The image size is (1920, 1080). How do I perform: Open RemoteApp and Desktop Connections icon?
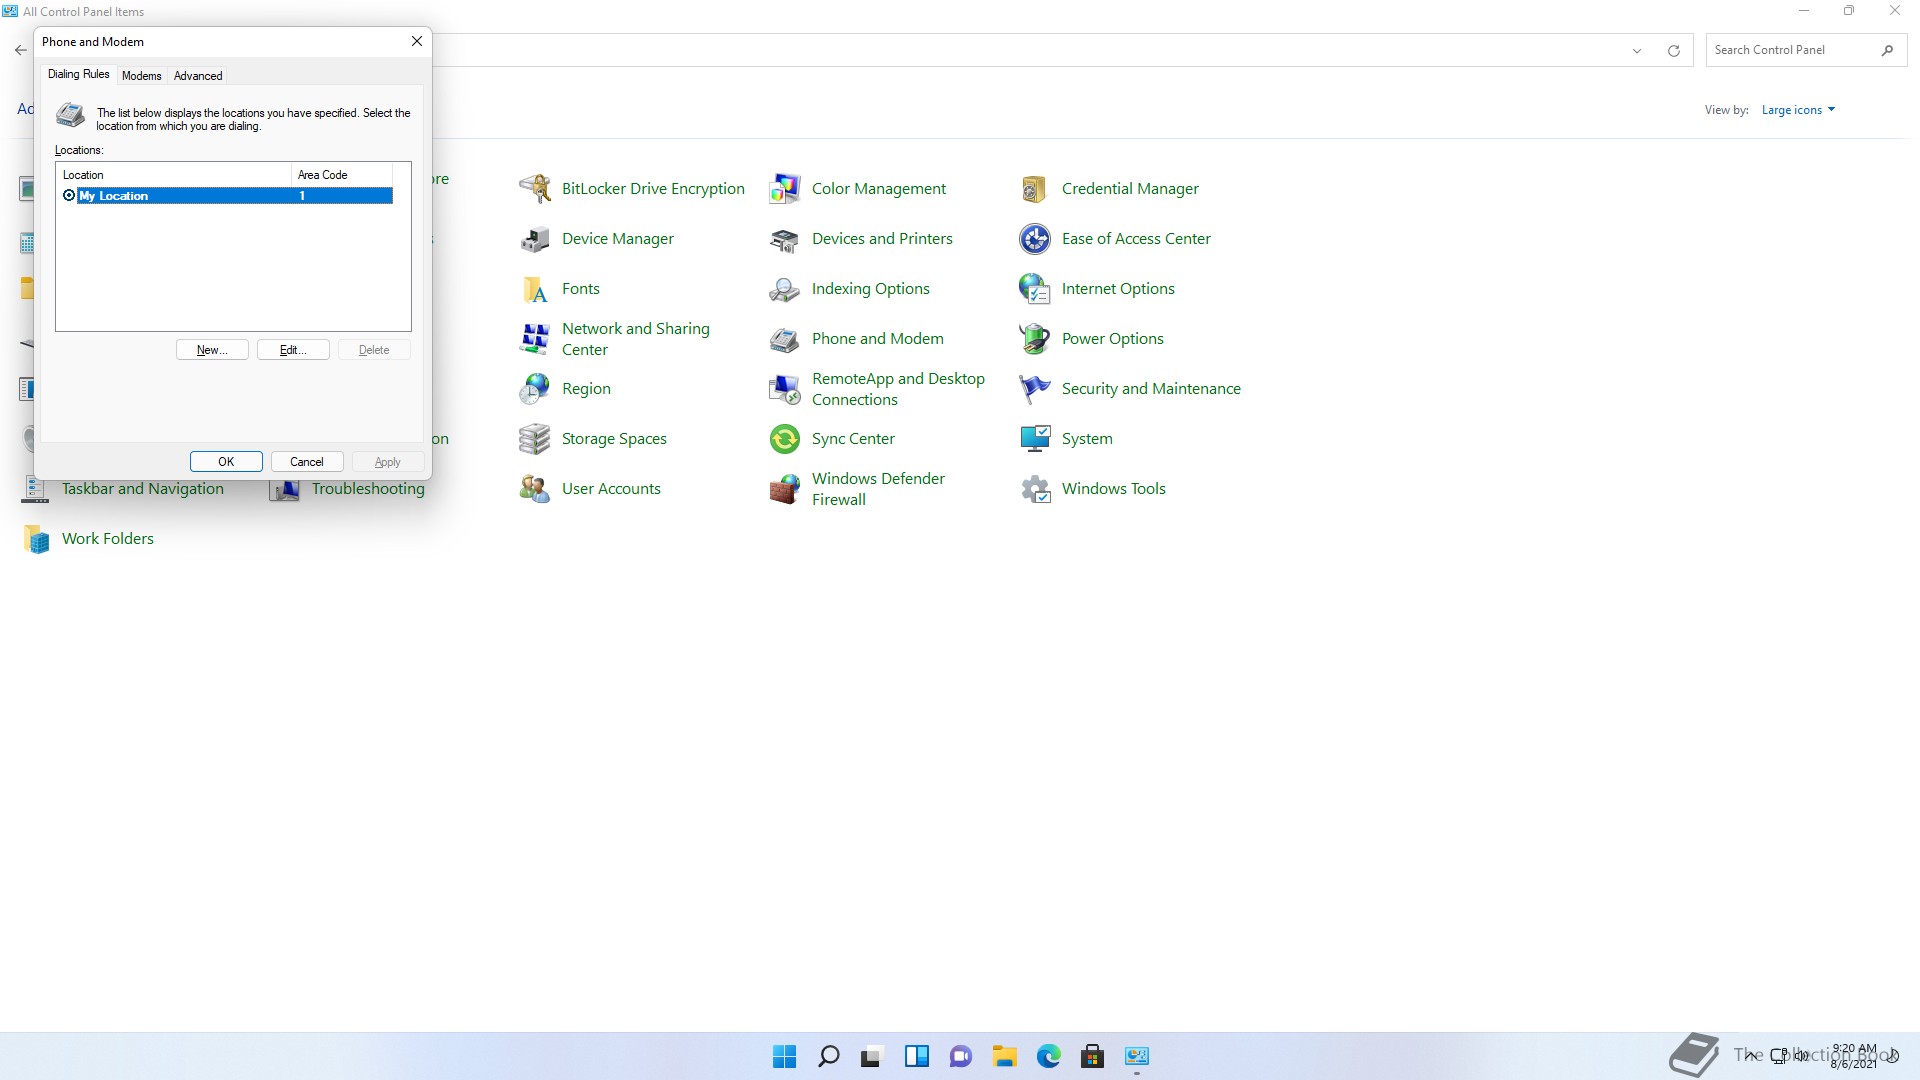coord(785,388)
